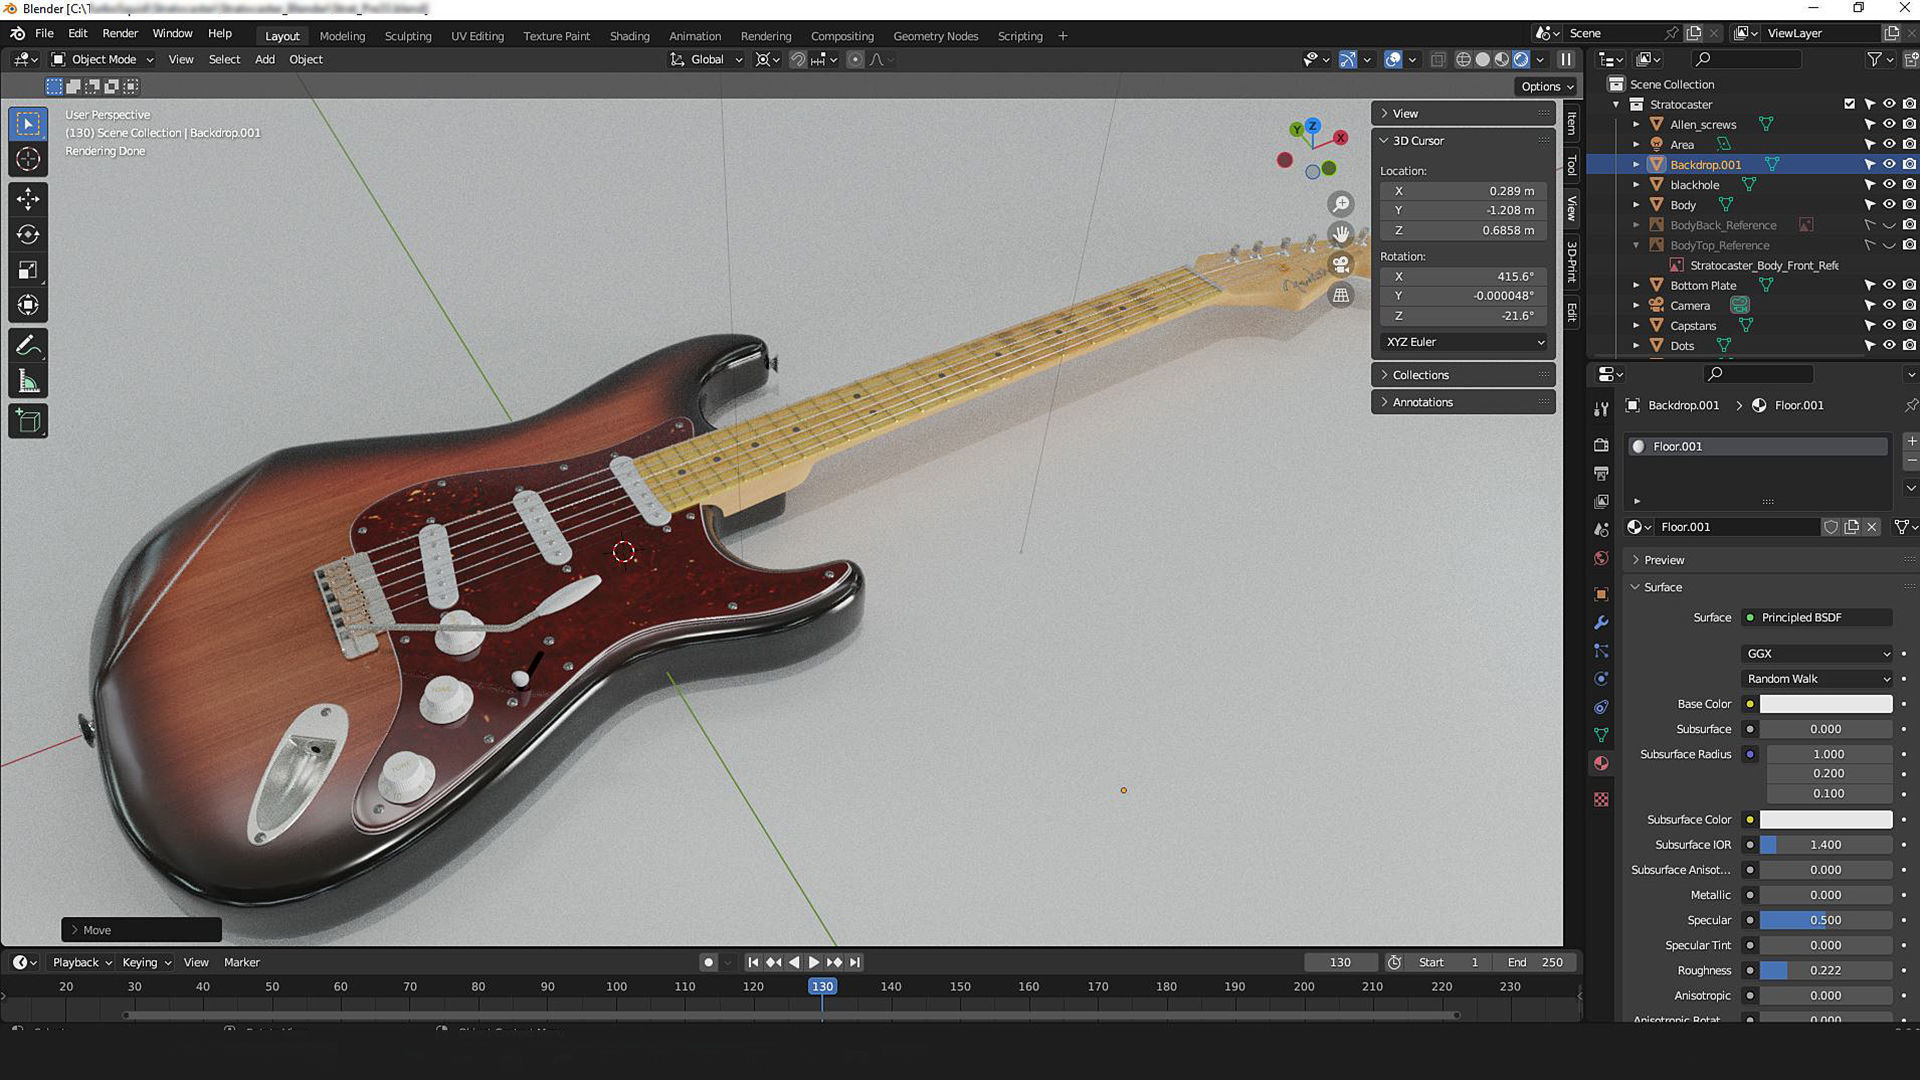Hide Allen_screws in viewport
1920x1080 pixels.
1889,124
